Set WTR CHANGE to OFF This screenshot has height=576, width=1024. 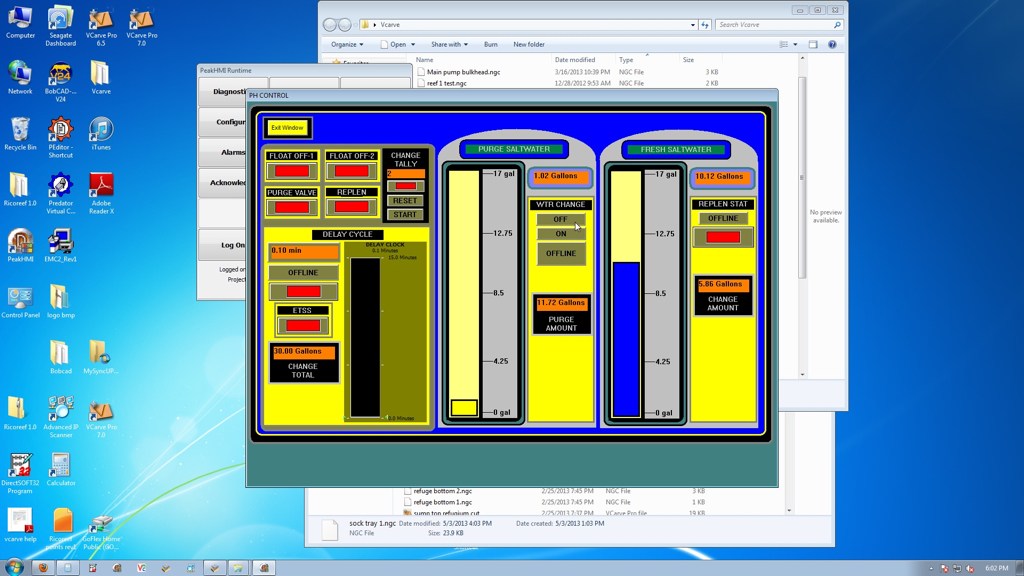tap(560, 219)
